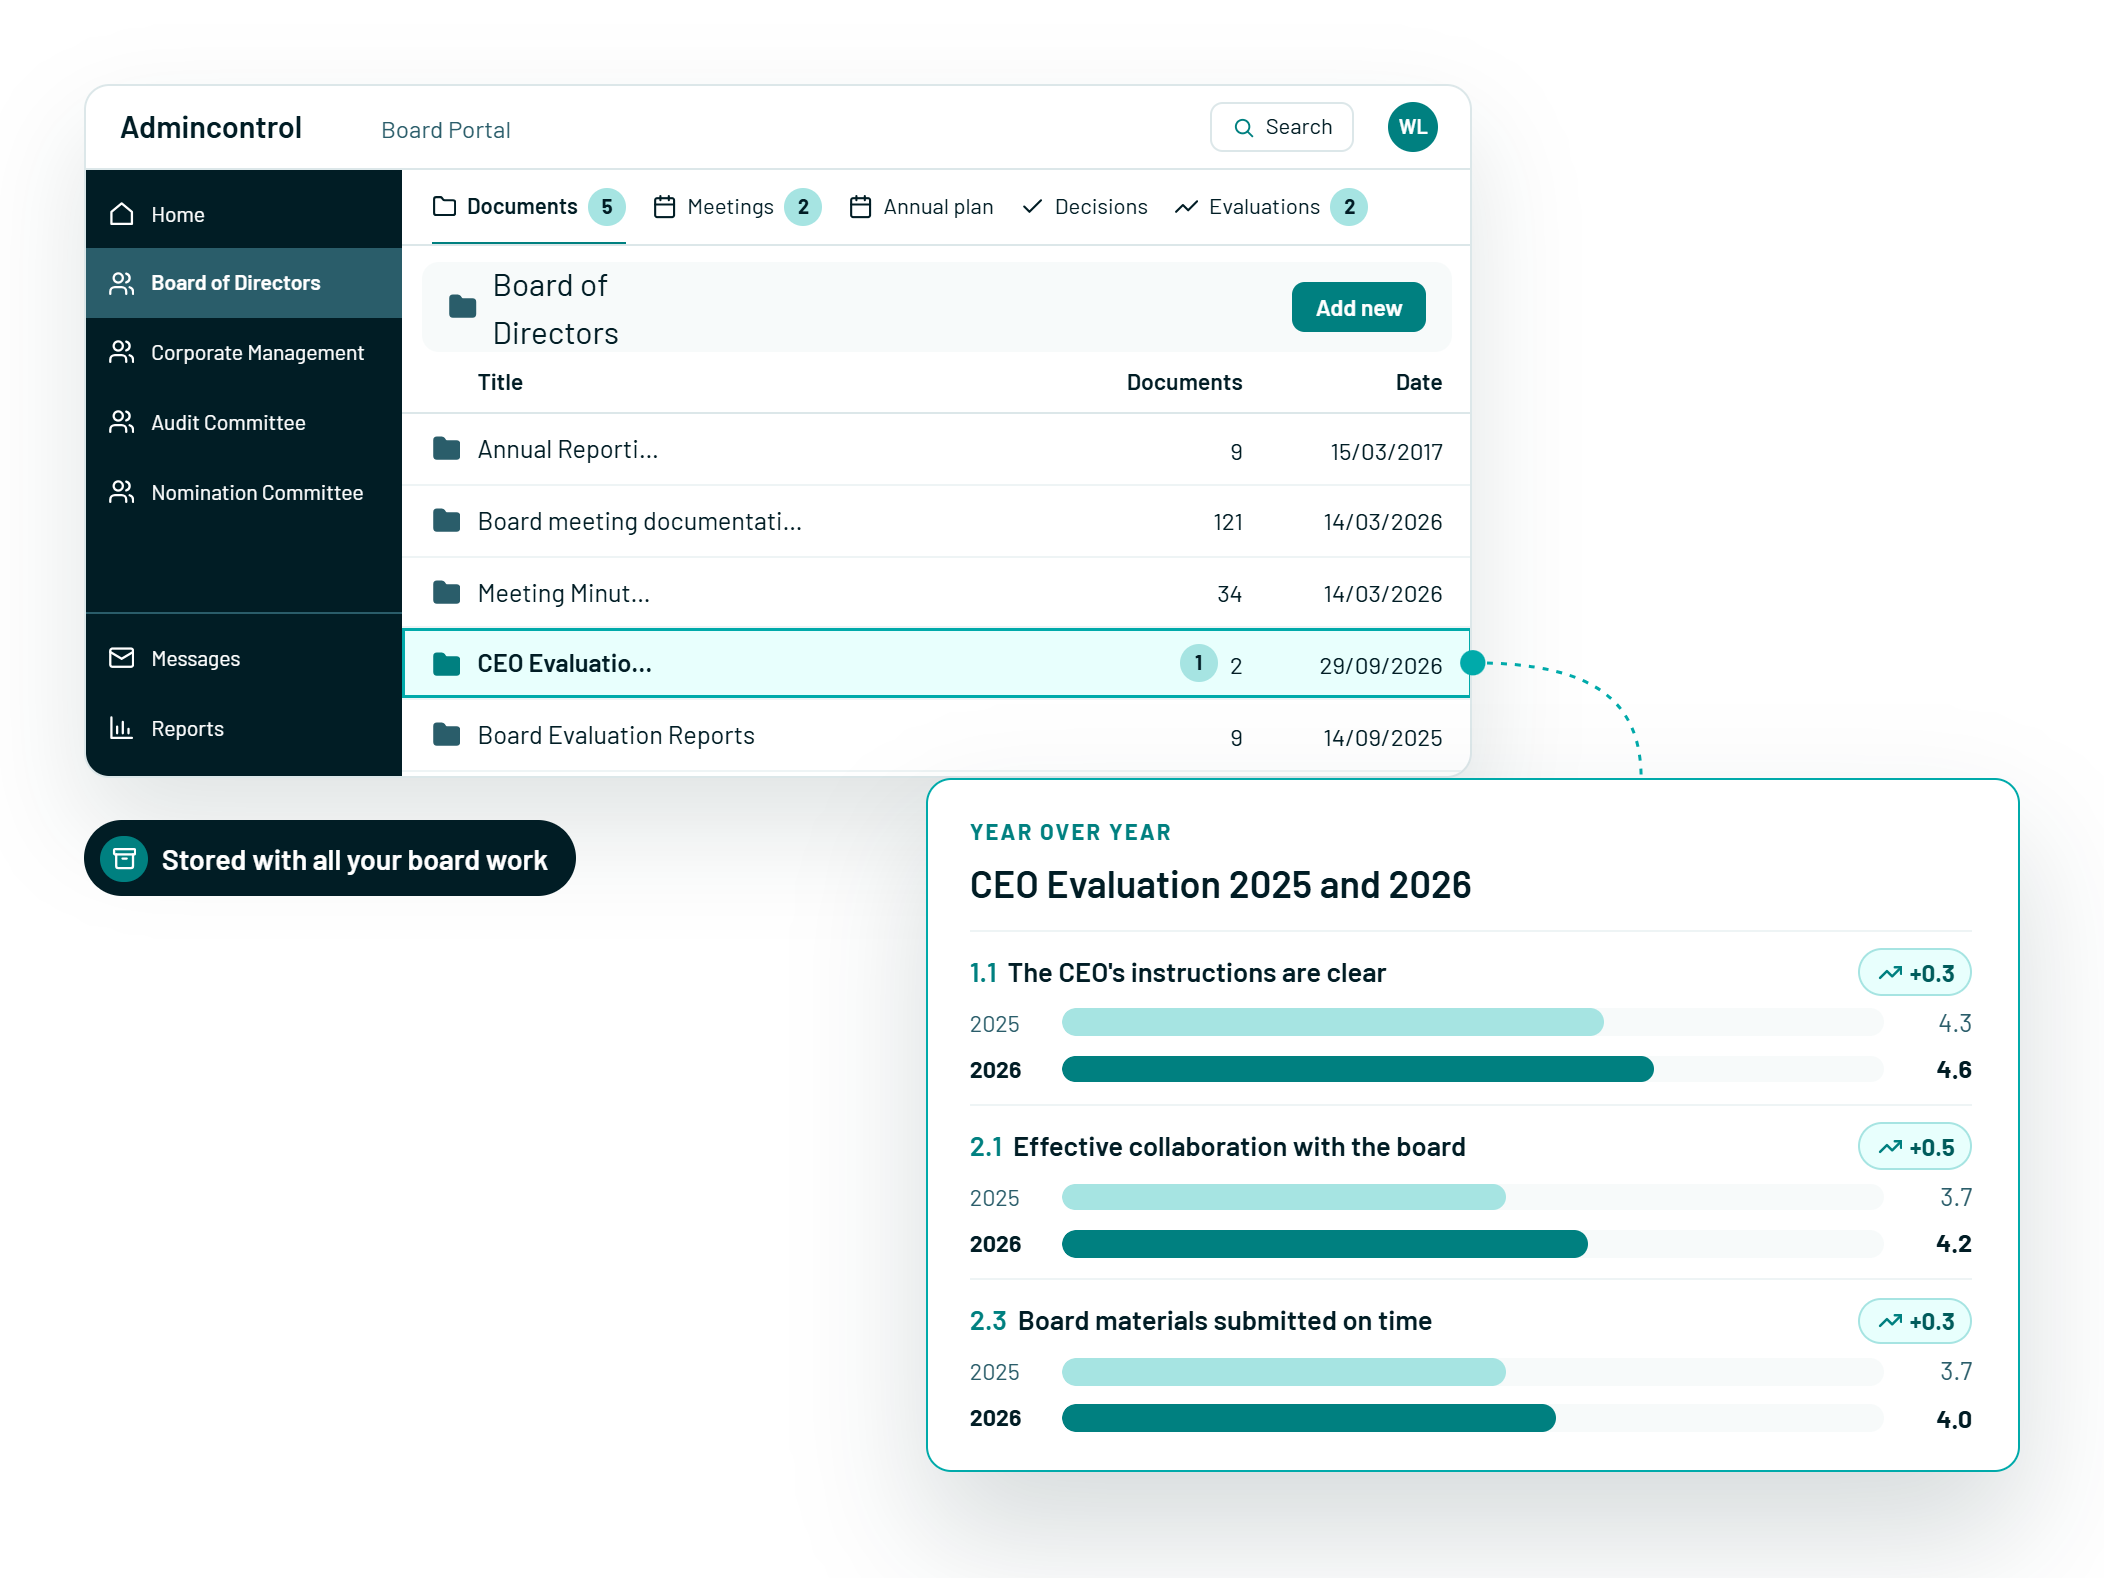Viewport: 2104px width, 1578px height.
Task: Select the CEO Evaluatio... row title
Action: pyautogui.click(x=564, y=664)
